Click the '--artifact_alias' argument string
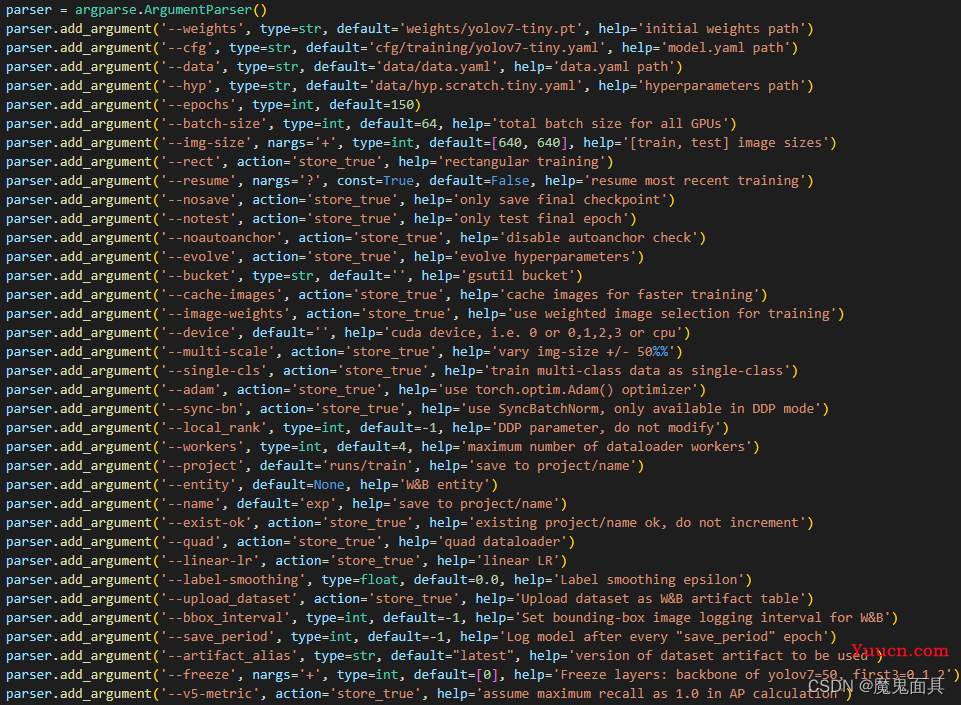This screenshot has height=705, width=961. point(229,656)
